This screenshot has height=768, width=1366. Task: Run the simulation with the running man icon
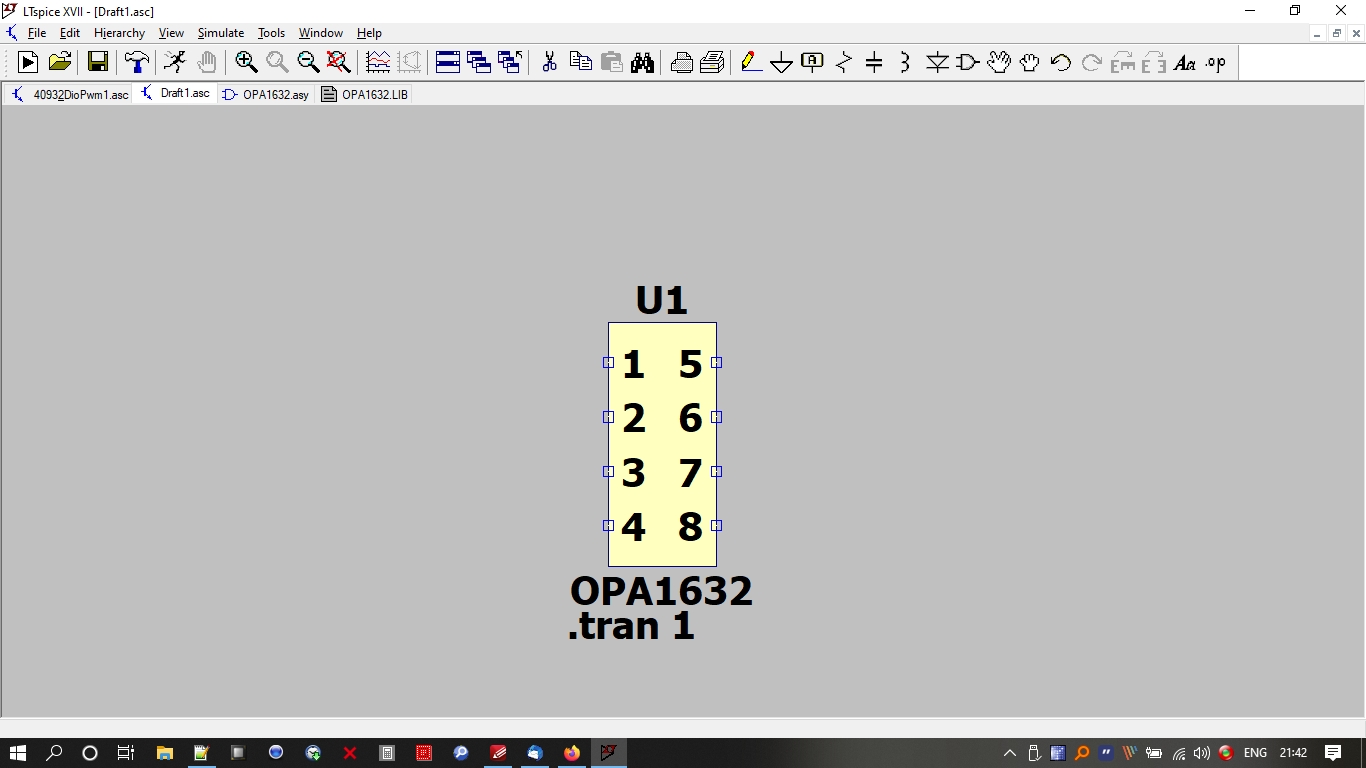(175, 63)
